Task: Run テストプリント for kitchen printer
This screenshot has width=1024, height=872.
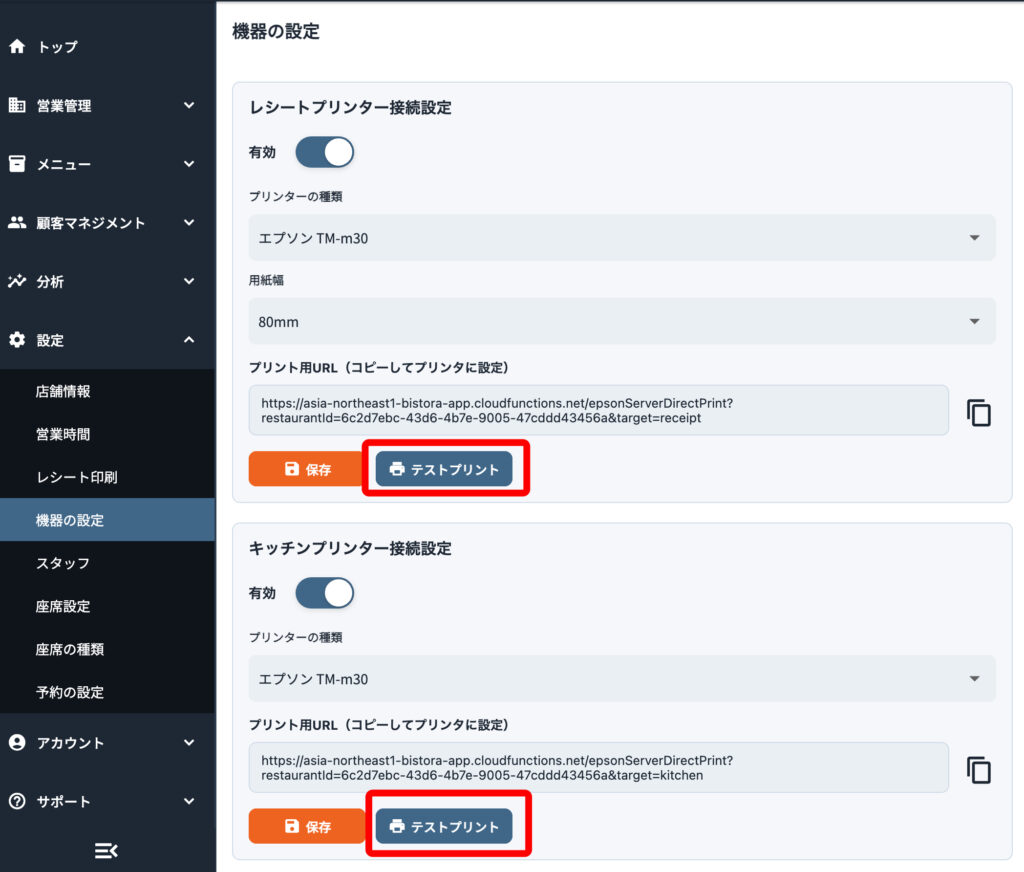Action: click(x=444, y=827)
